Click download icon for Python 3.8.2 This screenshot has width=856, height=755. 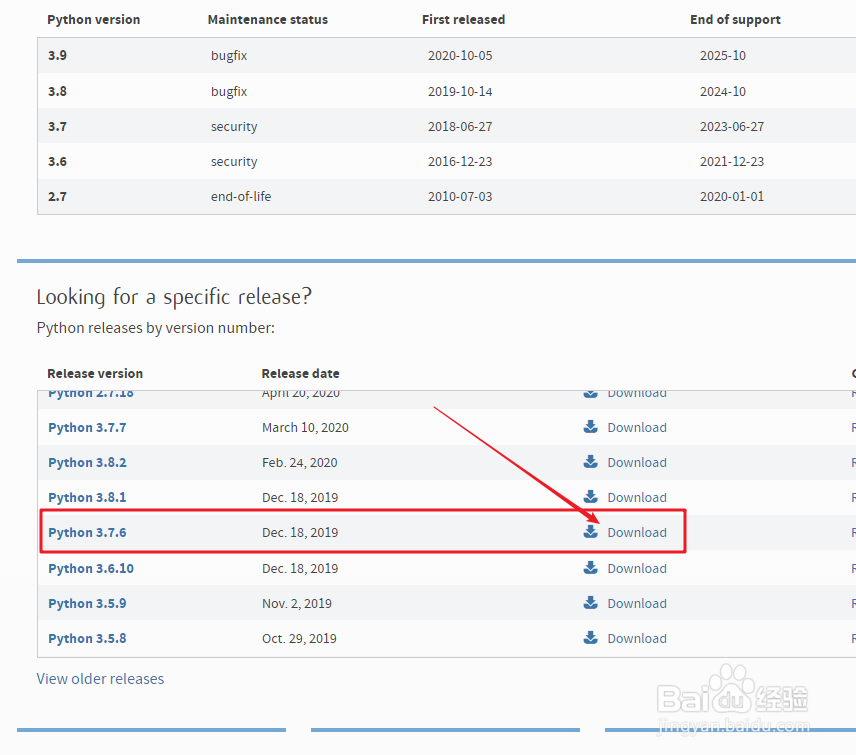point(590,462)
